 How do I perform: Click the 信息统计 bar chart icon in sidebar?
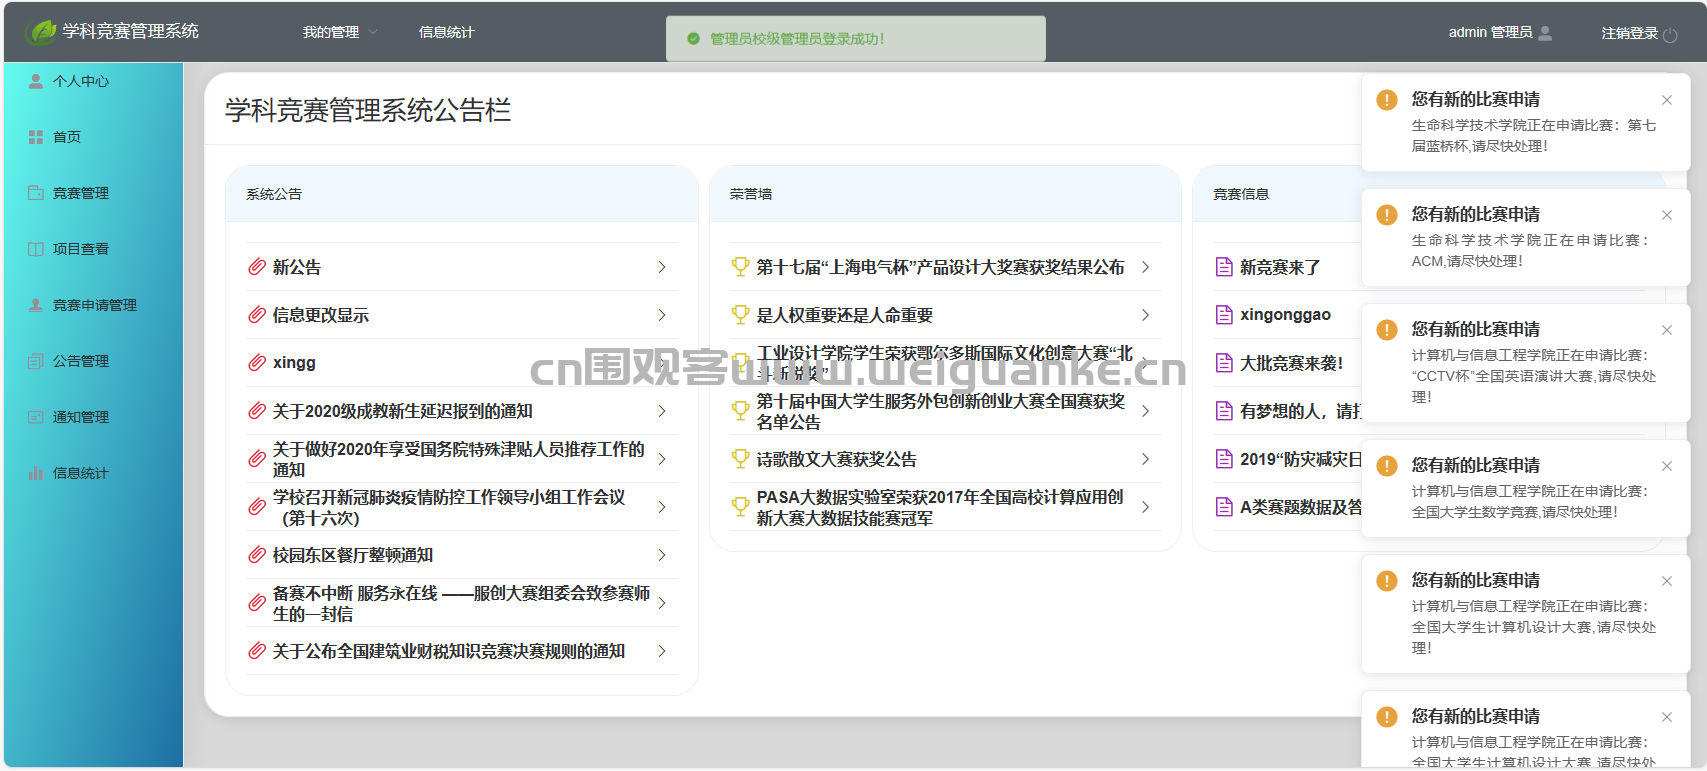(x=36, y=473)
